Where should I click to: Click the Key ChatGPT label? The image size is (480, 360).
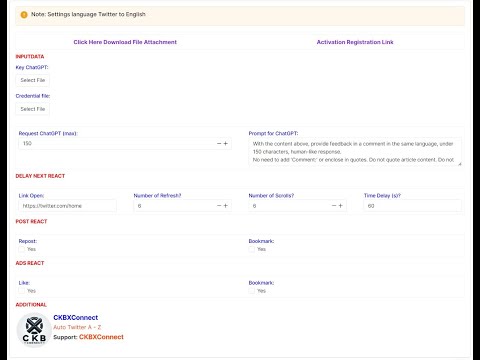click(x=32, y=67)
